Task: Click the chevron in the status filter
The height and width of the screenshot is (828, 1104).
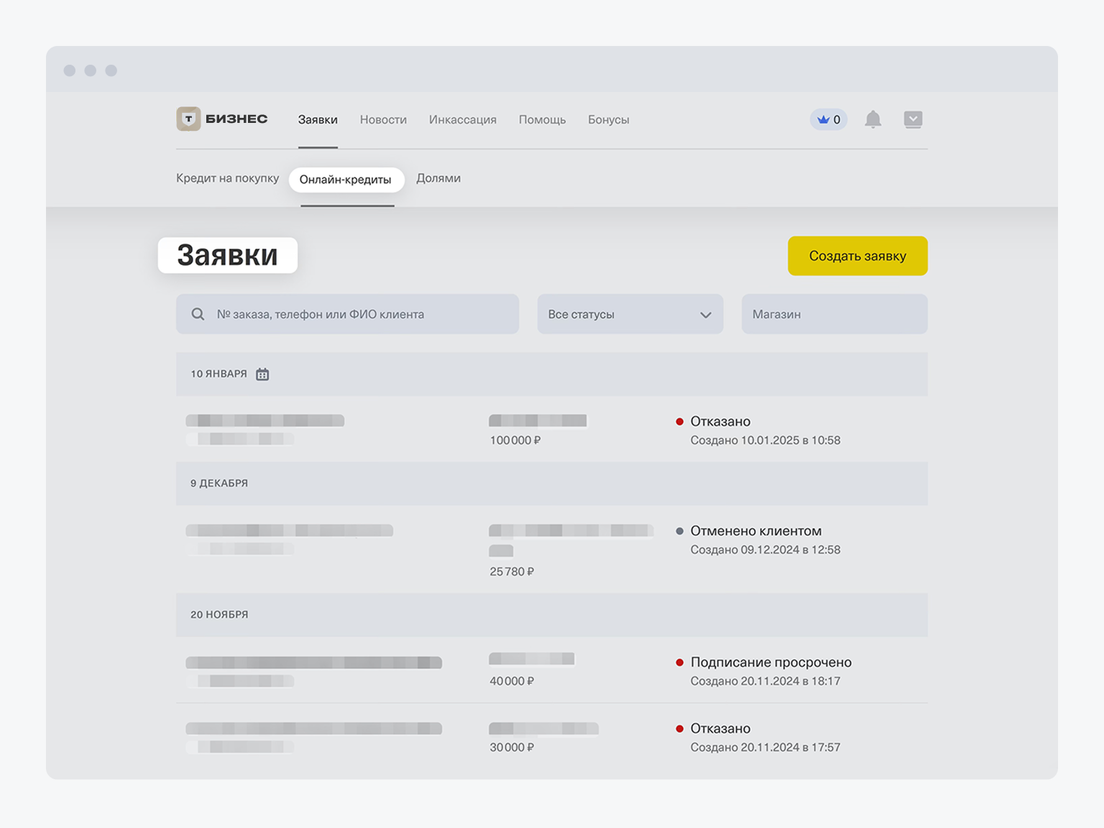Action: [x=705, y=315]
